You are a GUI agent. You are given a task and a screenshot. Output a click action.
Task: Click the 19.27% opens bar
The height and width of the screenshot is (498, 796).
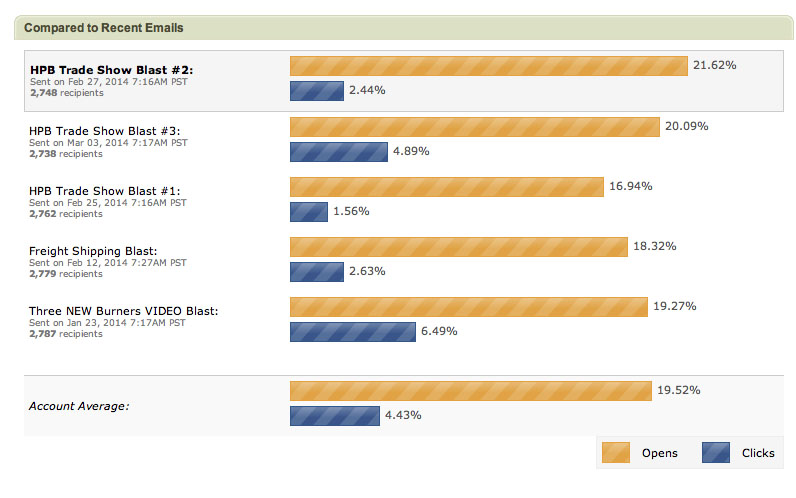tap(467, 306)
